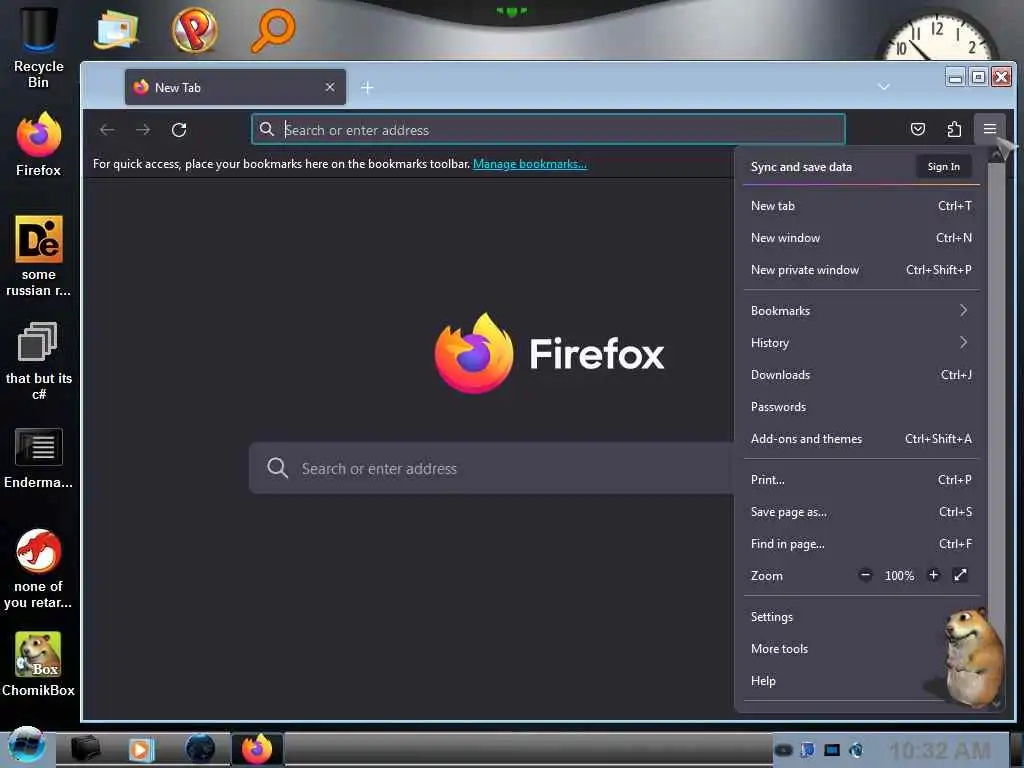Image resolution: width=1024 pixels, height=768 pixels.
Task: Expand the History submenu
Action: (x=861, y=343)
